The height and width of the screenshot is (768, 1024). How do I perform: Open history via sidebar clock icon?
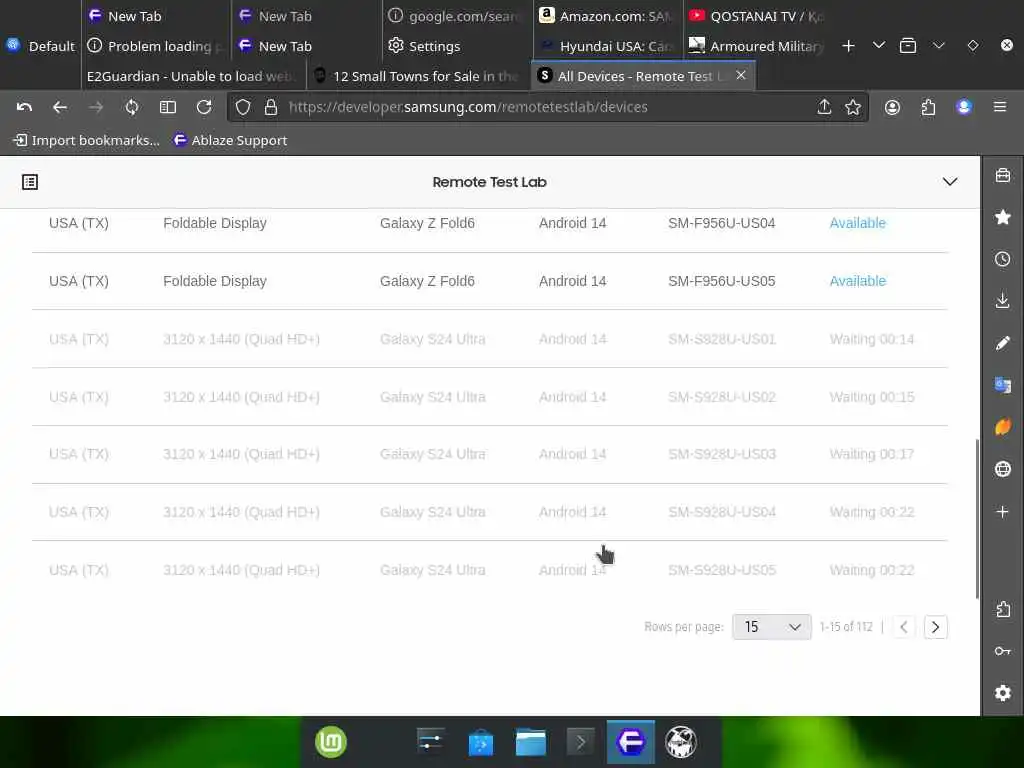1003,259
